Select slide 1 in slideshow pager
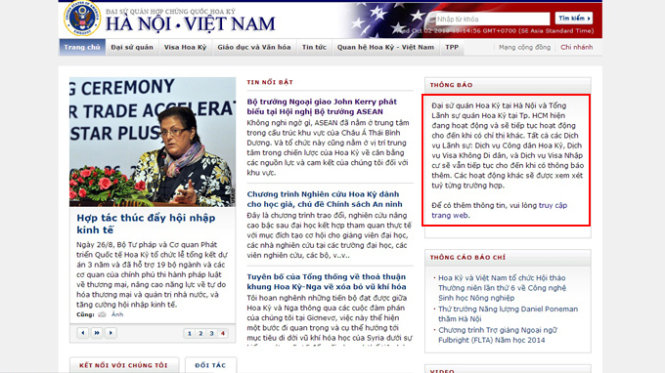The image size is (665, 373). tap(190, 333)
